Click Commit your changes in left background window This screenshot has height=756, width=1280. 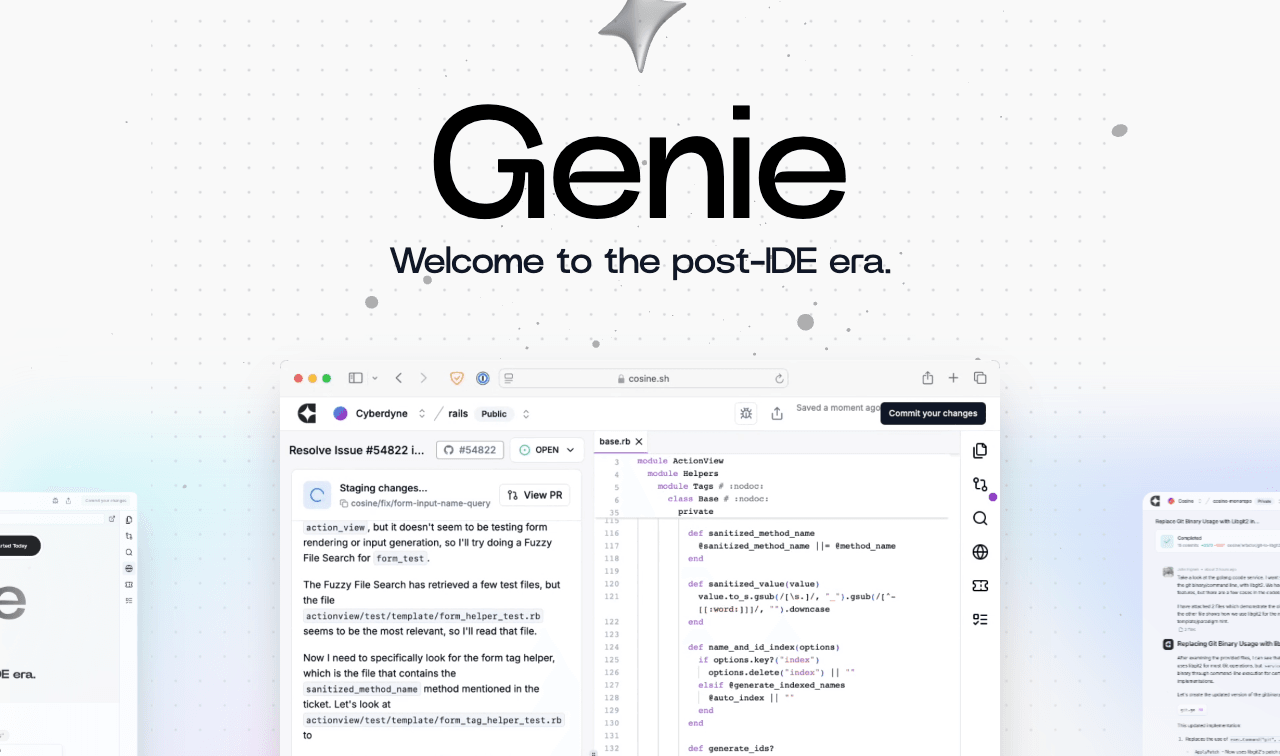tap(106, 500)
